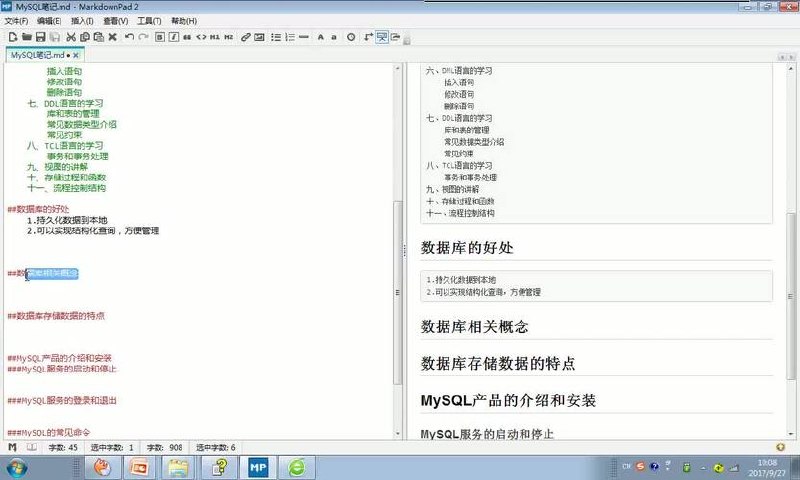Open the 插入(I) menu
This screenshot has height=480, width=800.
tap(82, 21)
